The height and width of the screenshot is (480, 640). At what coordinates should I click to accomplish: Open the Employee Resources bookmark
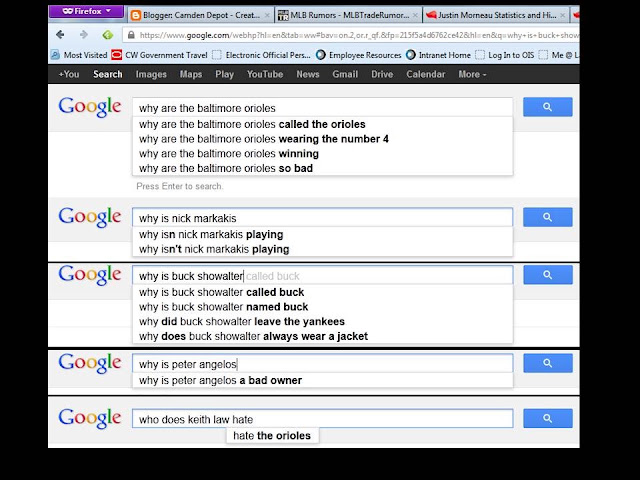pyautogui.click(x=359, y=55)
